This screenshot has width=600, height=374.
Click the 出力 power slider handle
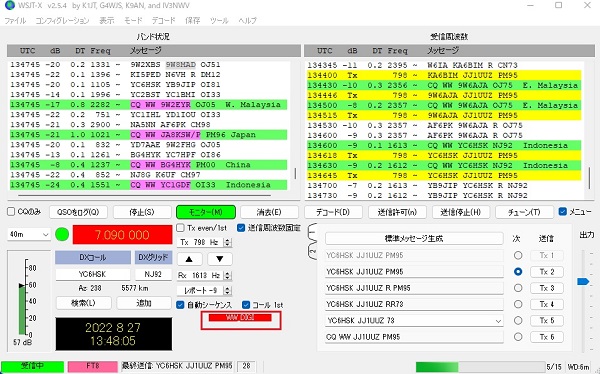click(583, 282)
